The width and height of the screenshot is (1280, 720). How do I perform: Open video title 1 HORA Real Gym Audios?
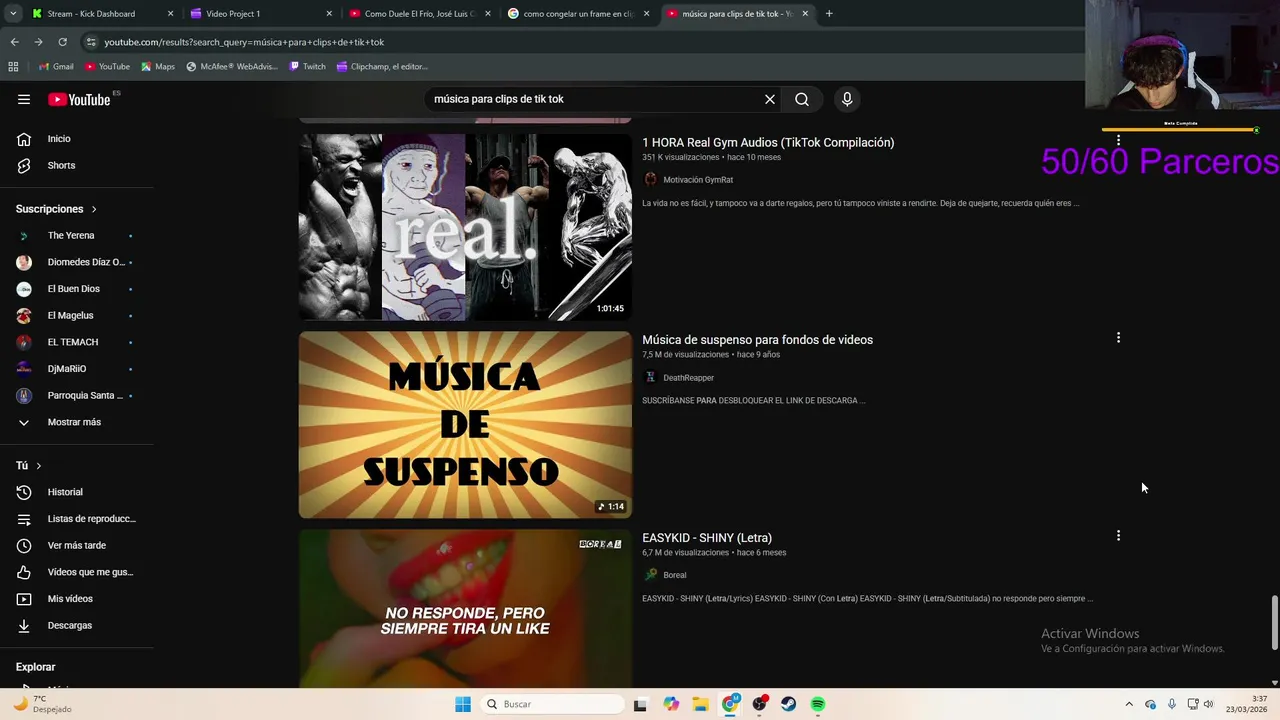tap(768, 143)
